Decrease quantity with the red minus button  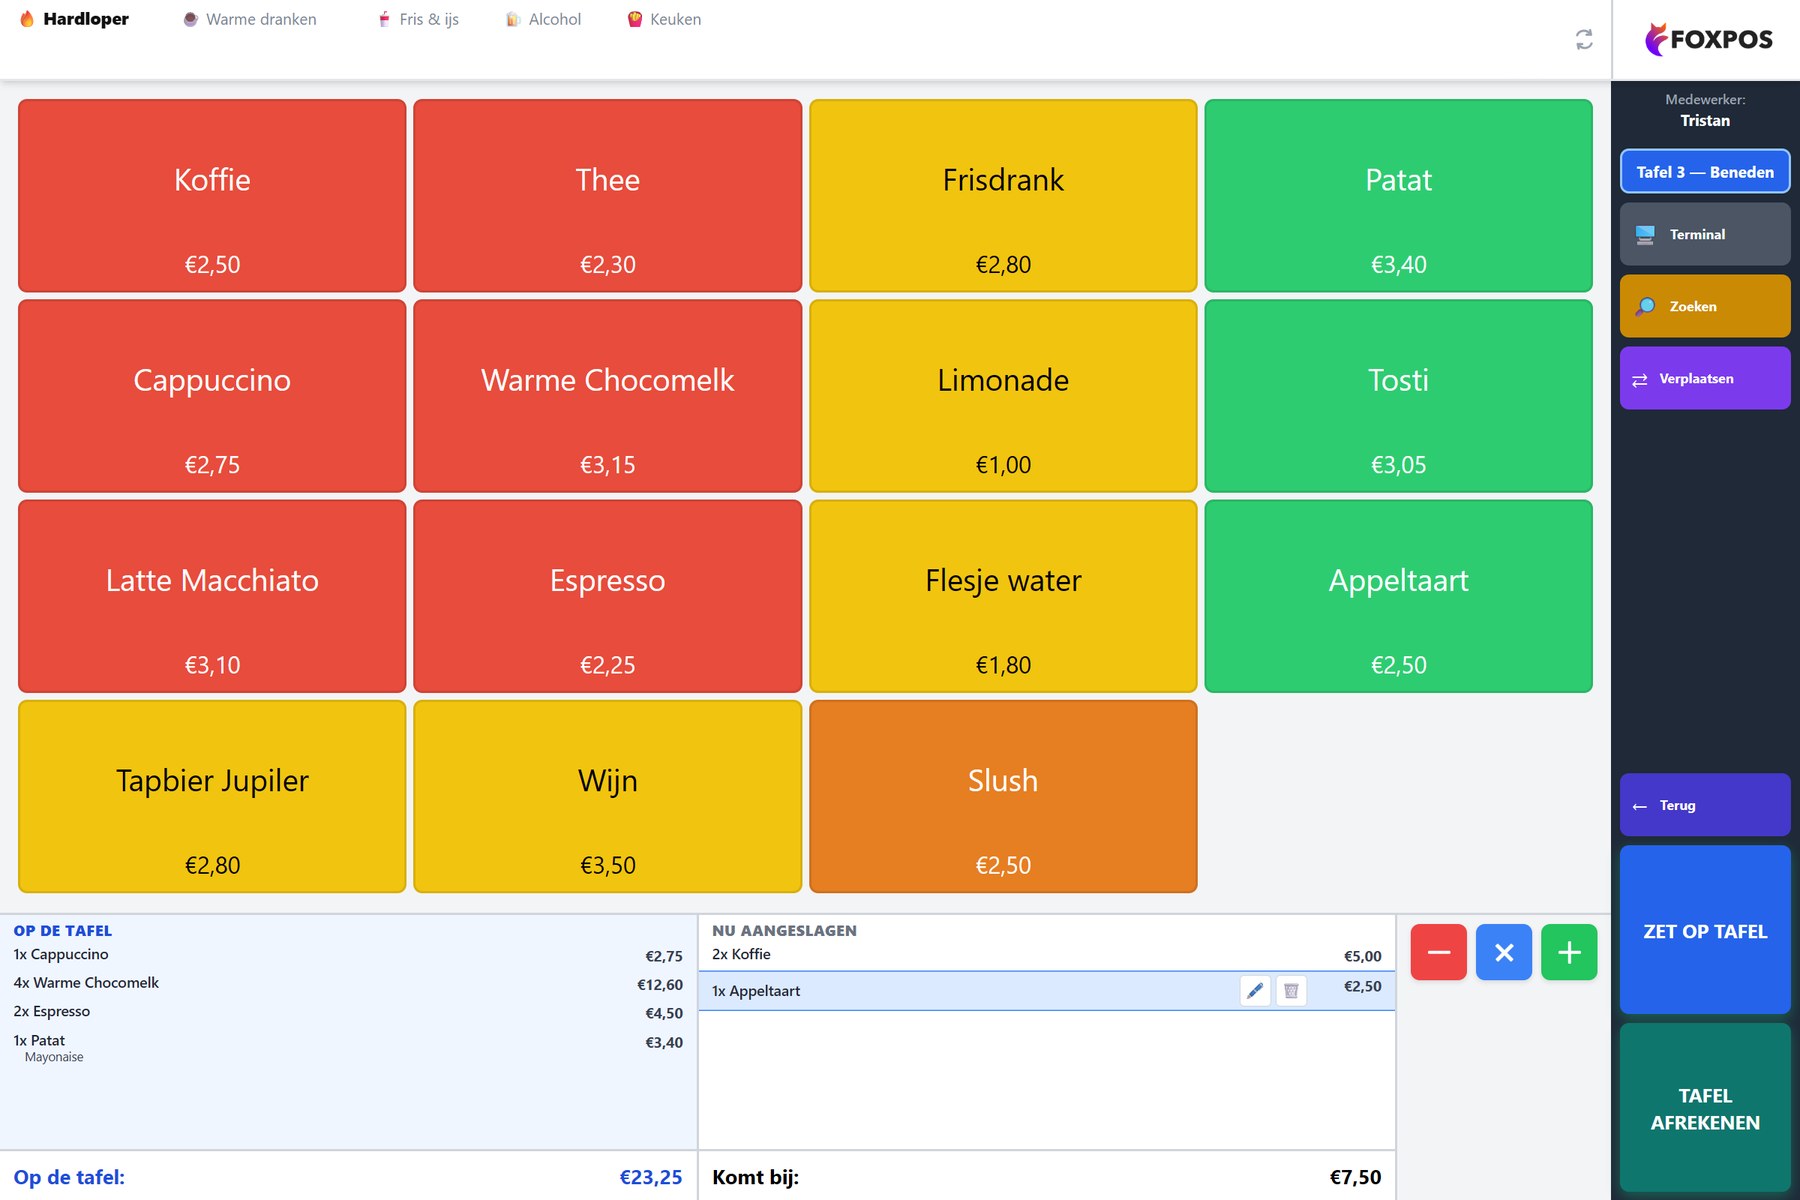pos(1439,952)
